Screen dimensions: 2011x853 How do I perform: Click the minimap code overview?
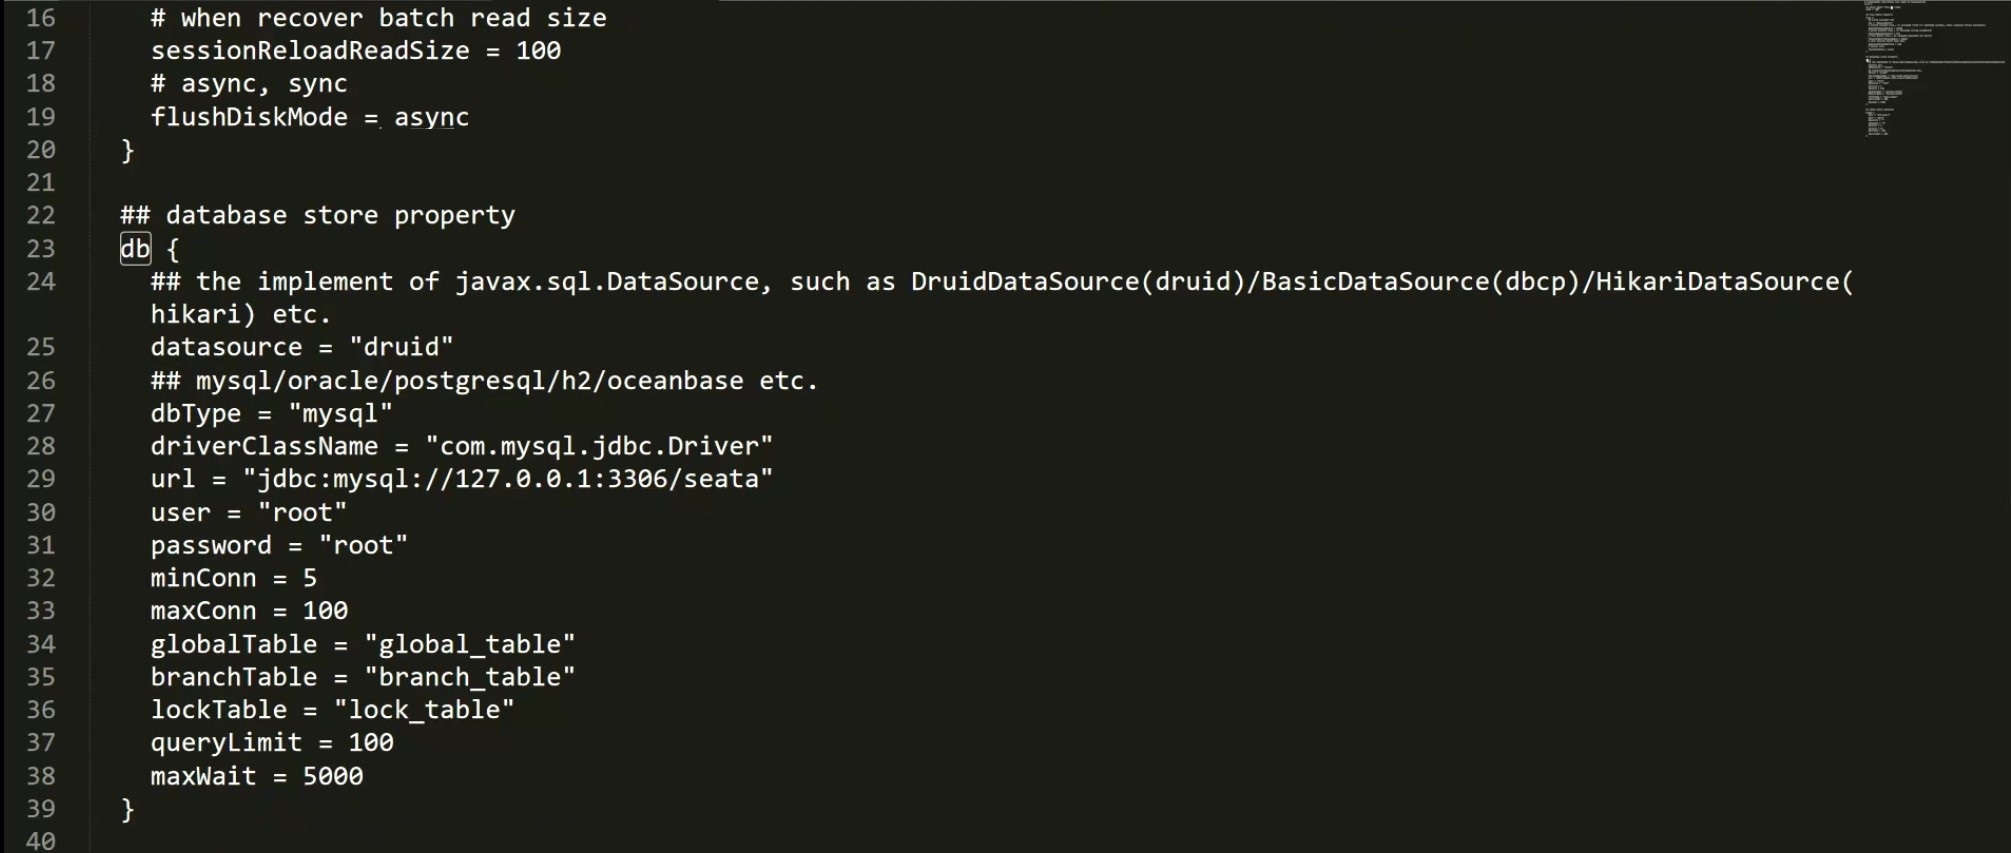click(1935, 68)
